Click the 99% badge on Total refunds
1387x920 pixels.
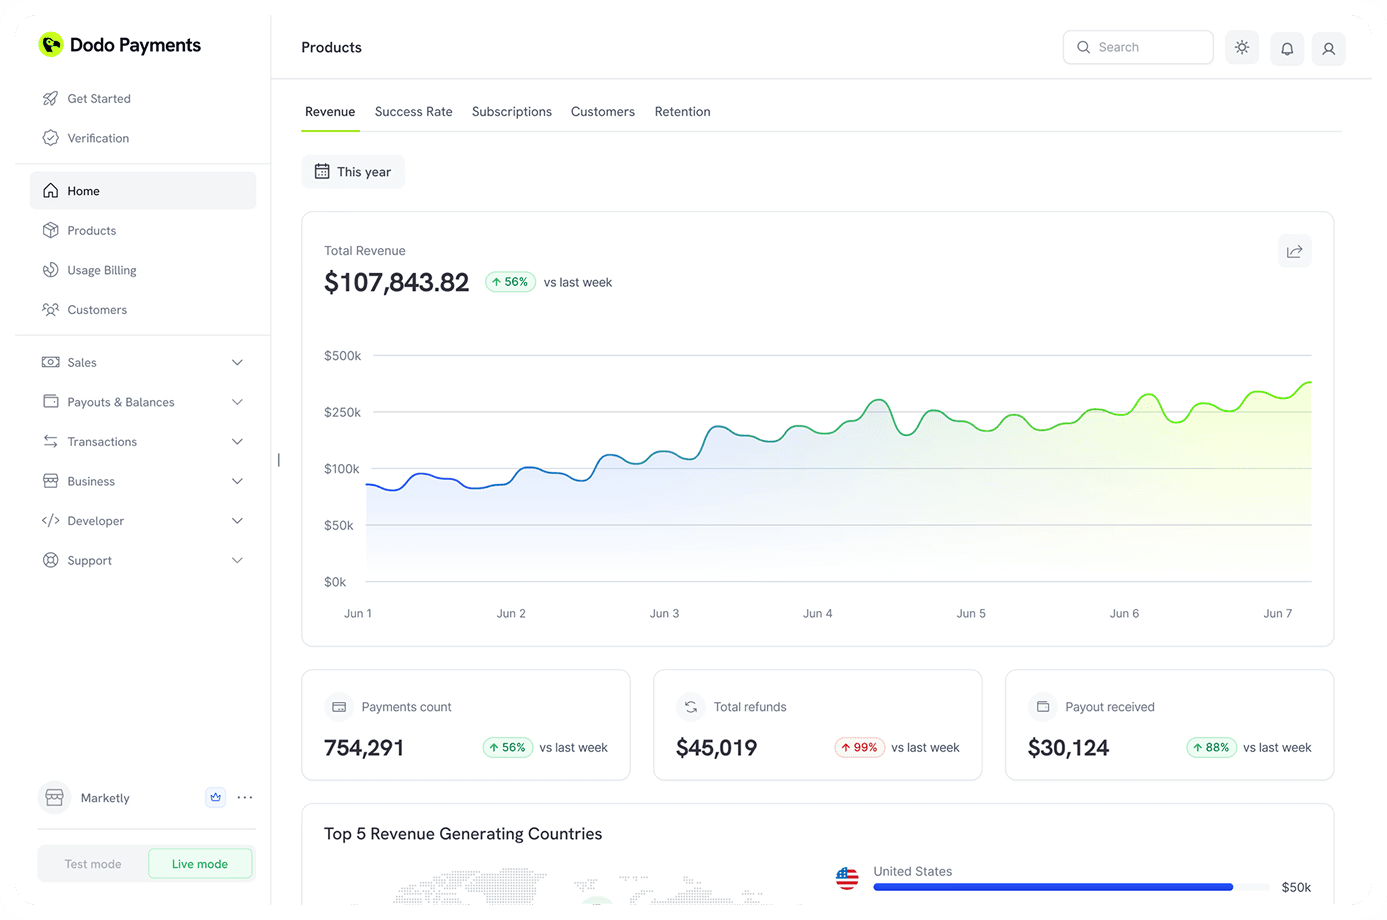860,747
